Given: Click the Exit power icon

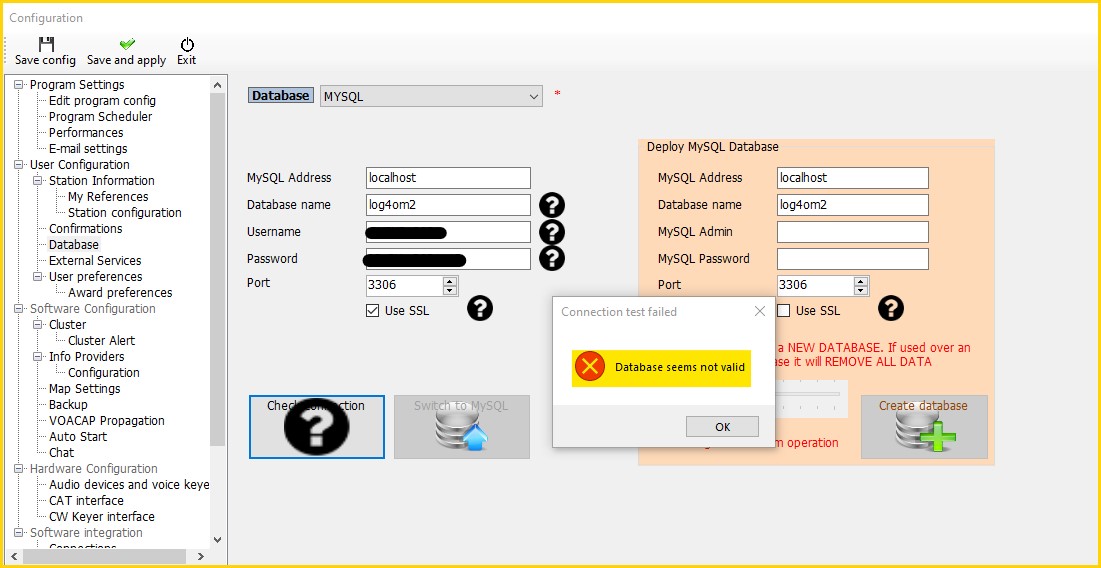Looking at the screenshot, I should 187,44.
